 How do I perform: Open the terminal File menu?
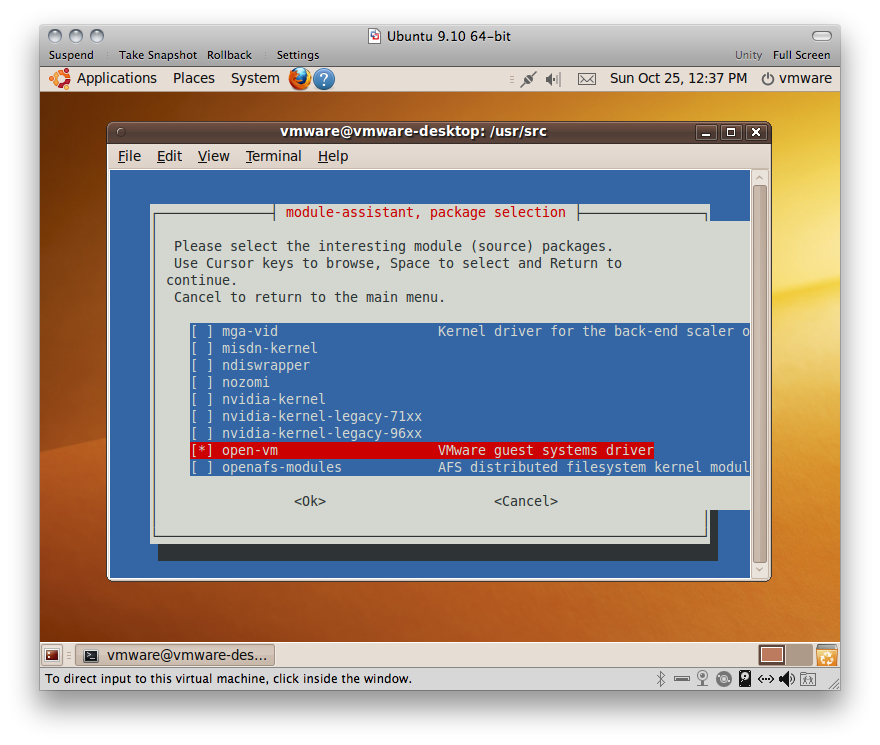[x=129, y=156]
